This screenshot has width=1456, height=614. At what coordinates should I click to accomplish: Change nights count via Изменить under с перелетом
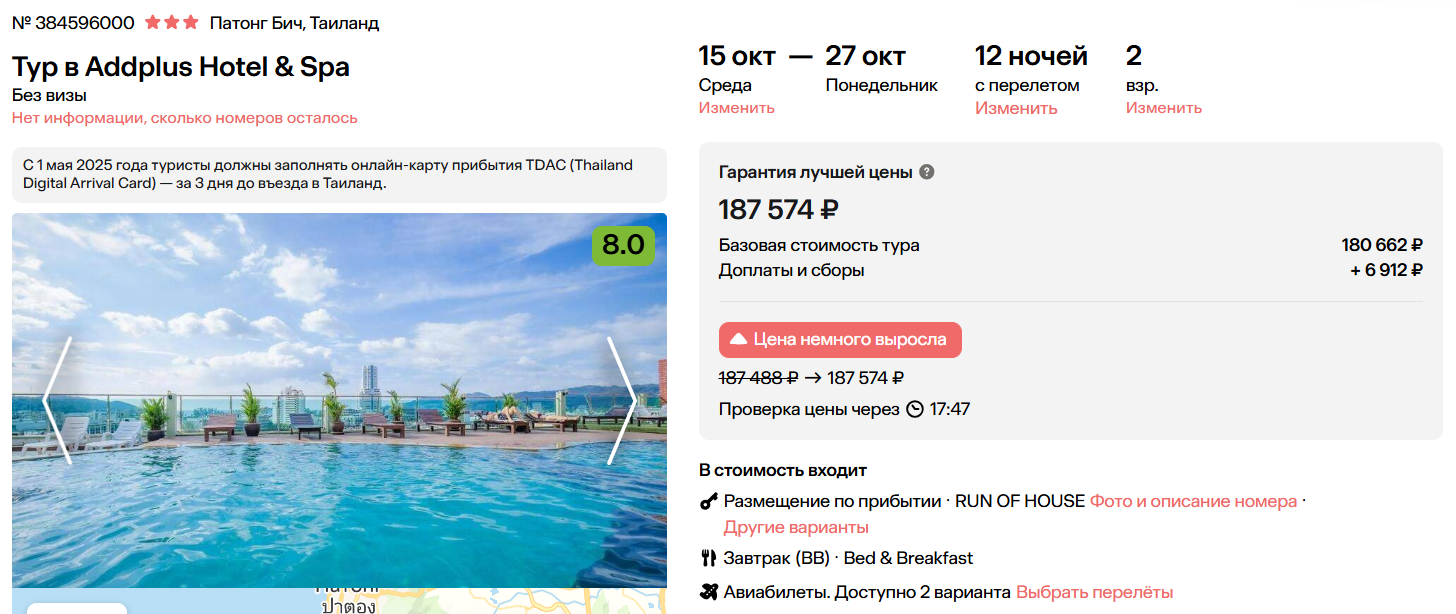[x=1016, y=108]
